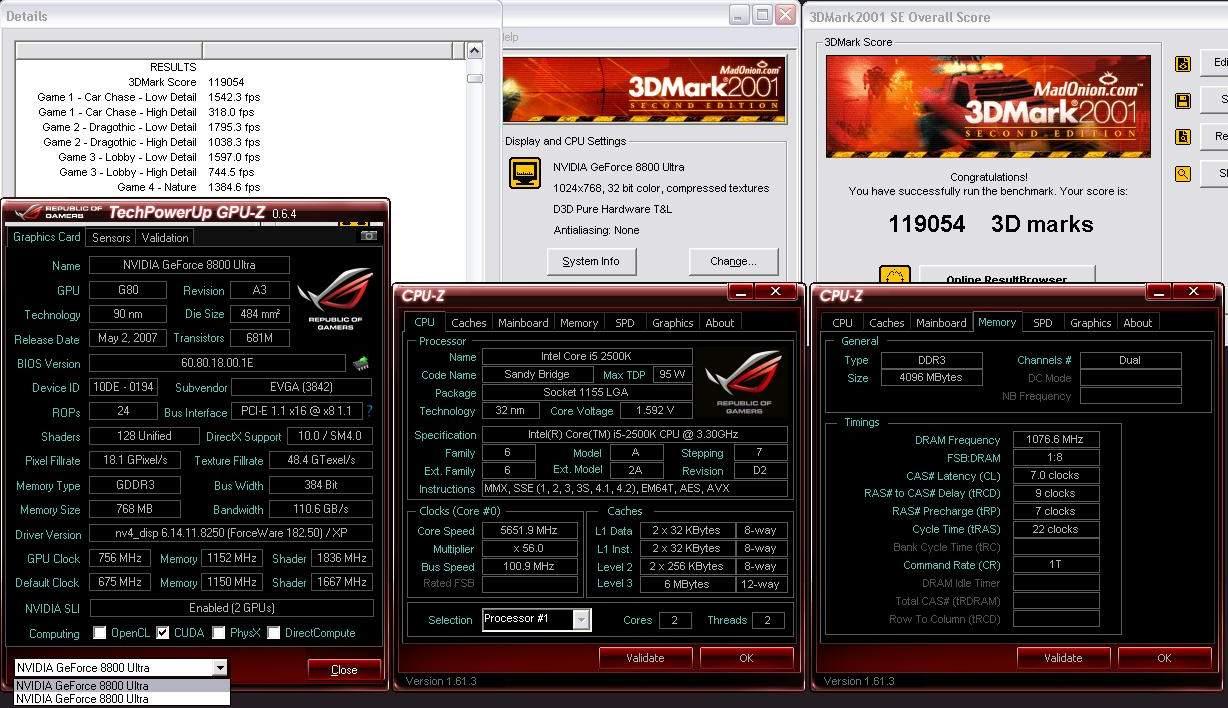
Task: Select the Graphics Card tab in GPU-Z
Action: click(47, 238)
